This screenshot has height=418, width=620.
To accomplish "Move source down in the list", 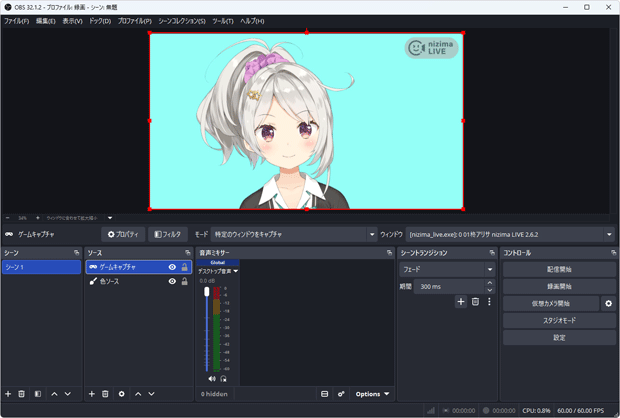I will tap(151, 394).
